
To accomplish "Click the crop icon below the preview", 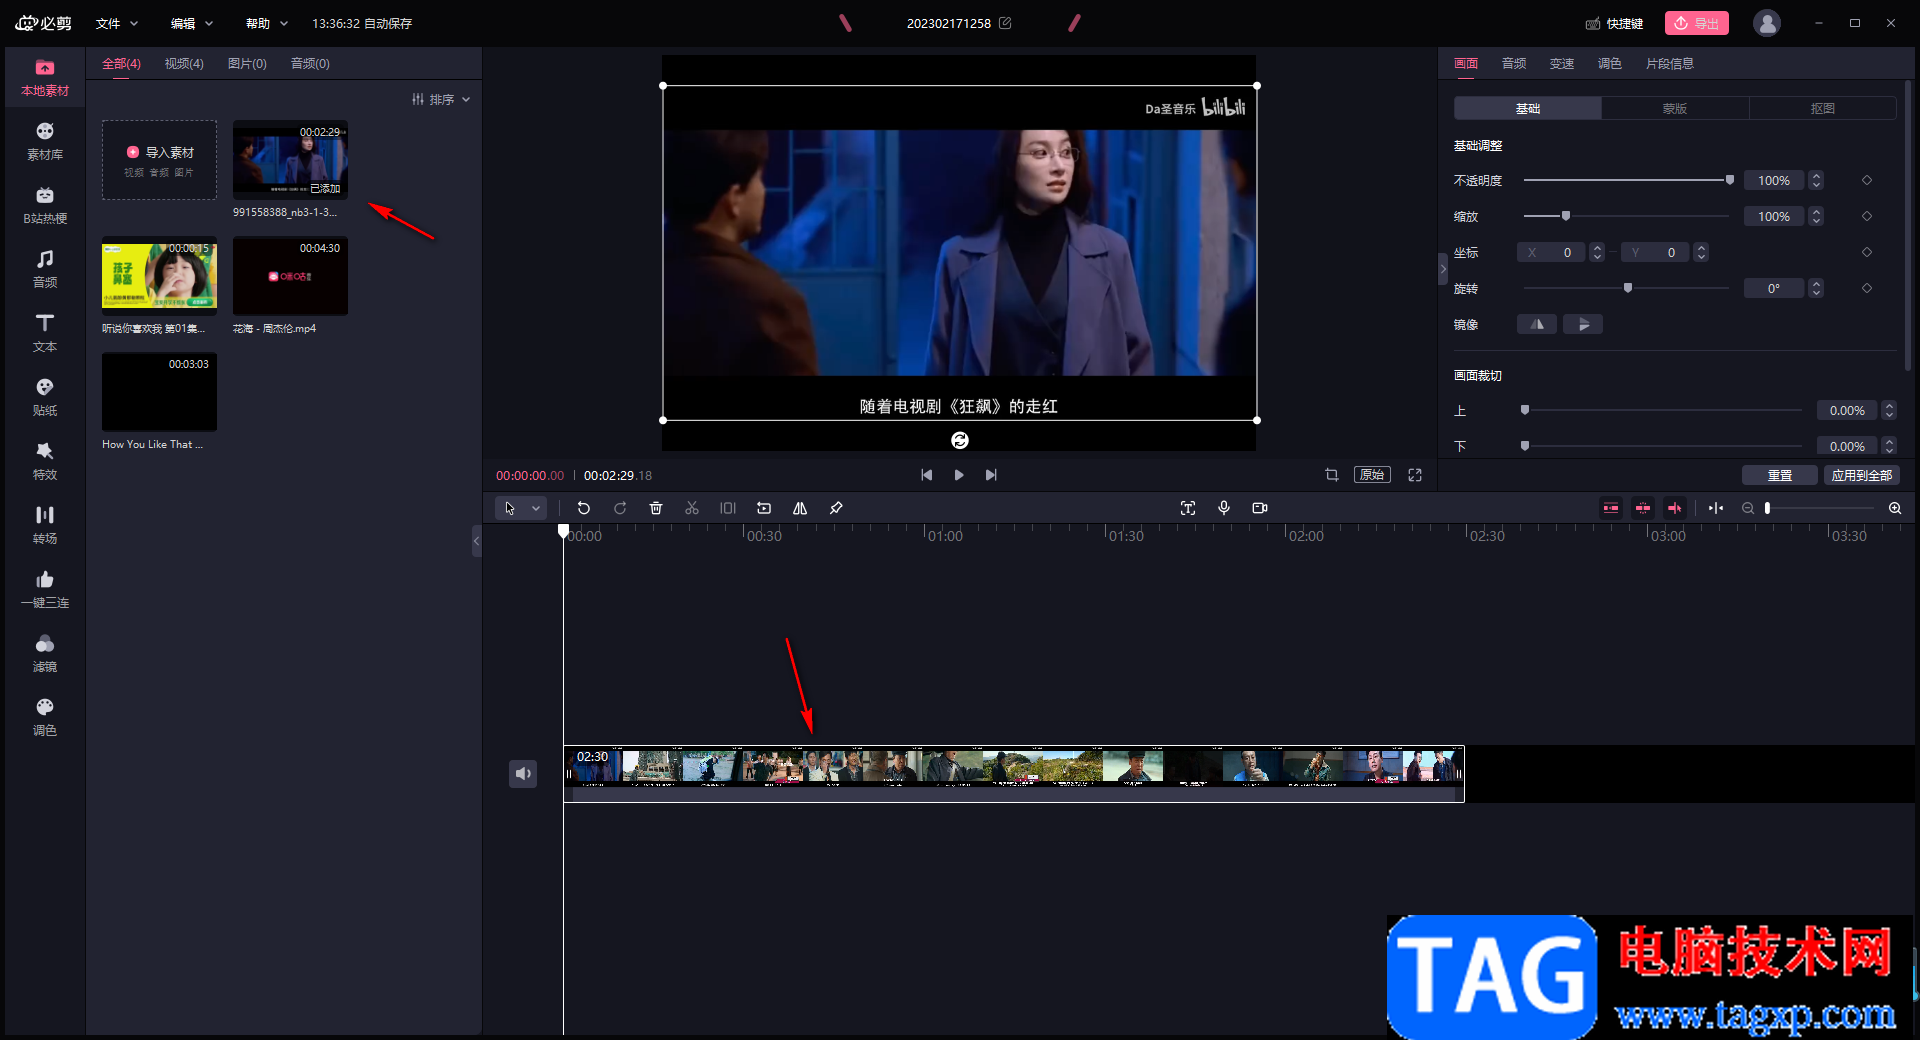I will click(x=1332, y=475).
